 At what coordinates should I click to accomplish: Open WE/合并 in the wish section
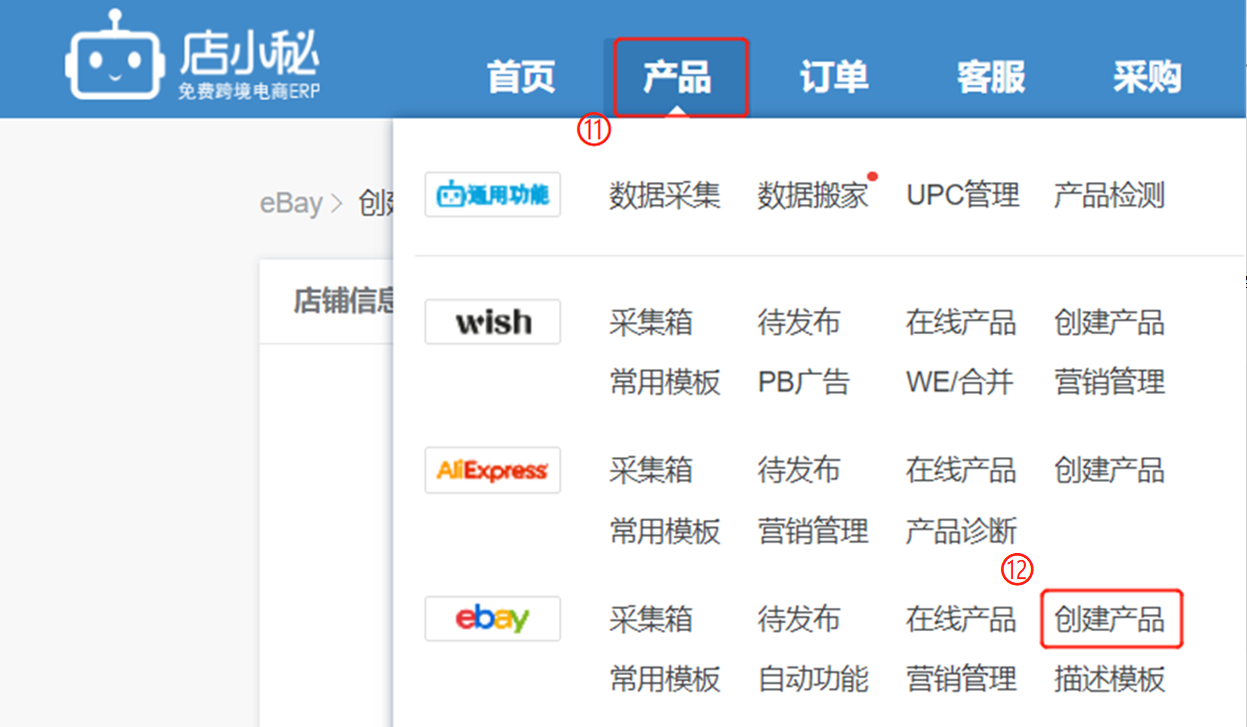tap(960, 382)
